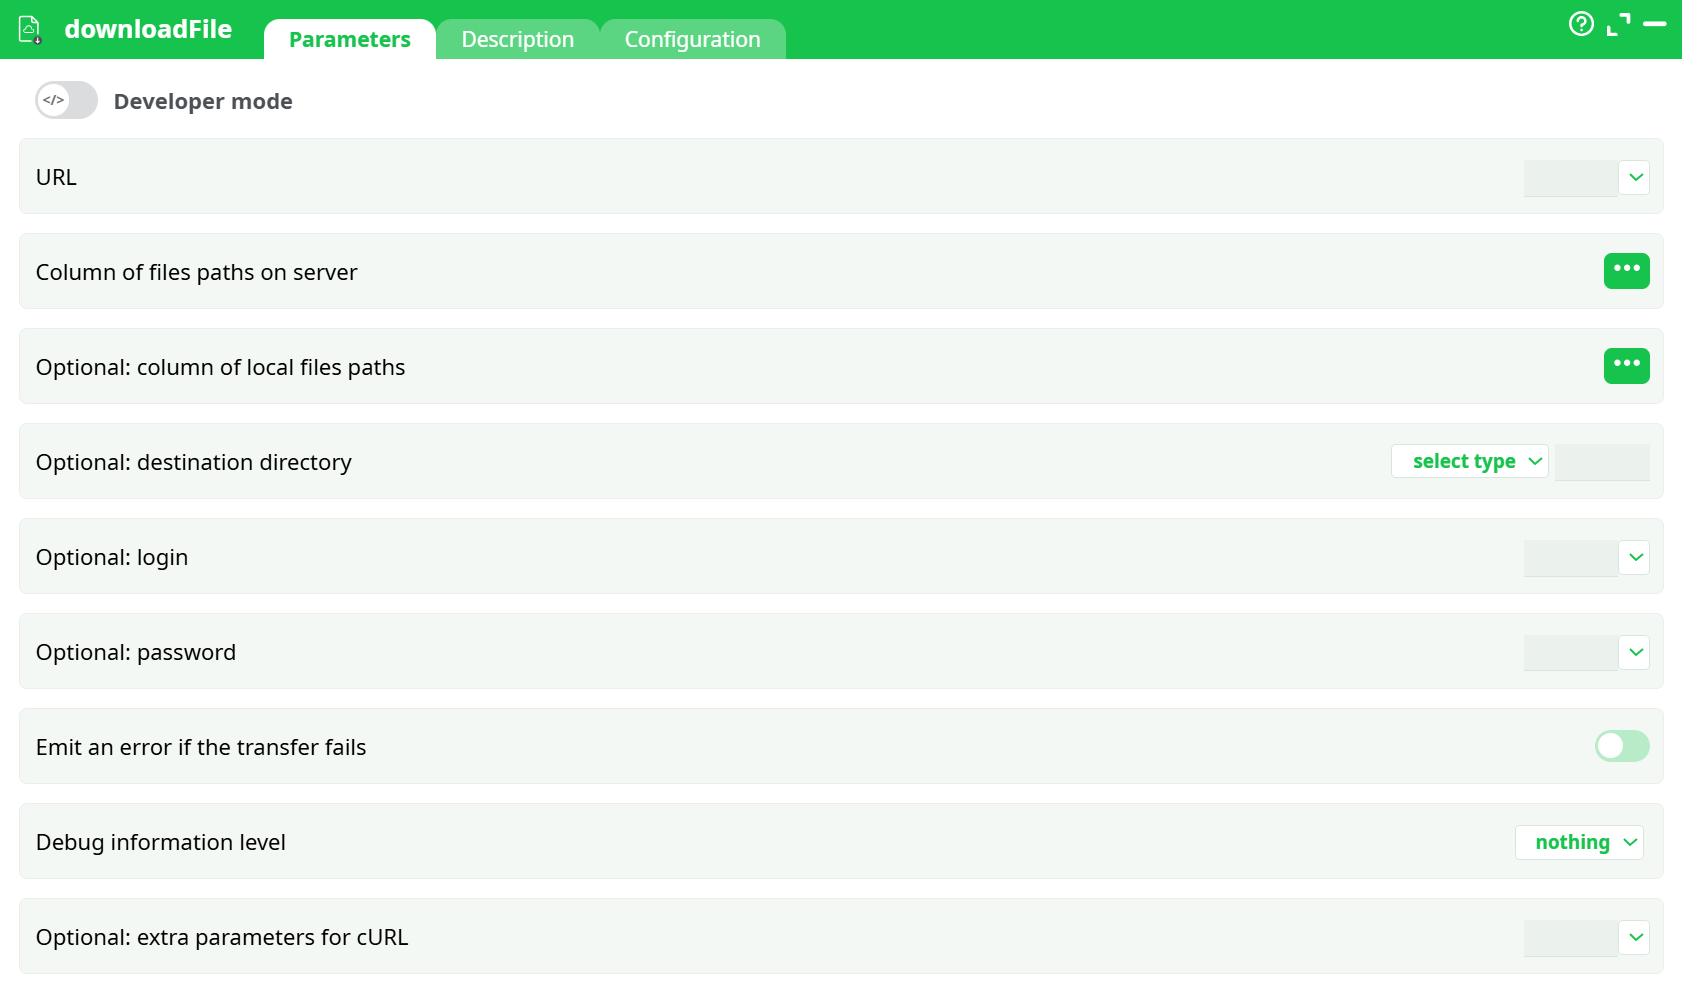
Task: Expand the optional login dropdown
Action: 1634,557
